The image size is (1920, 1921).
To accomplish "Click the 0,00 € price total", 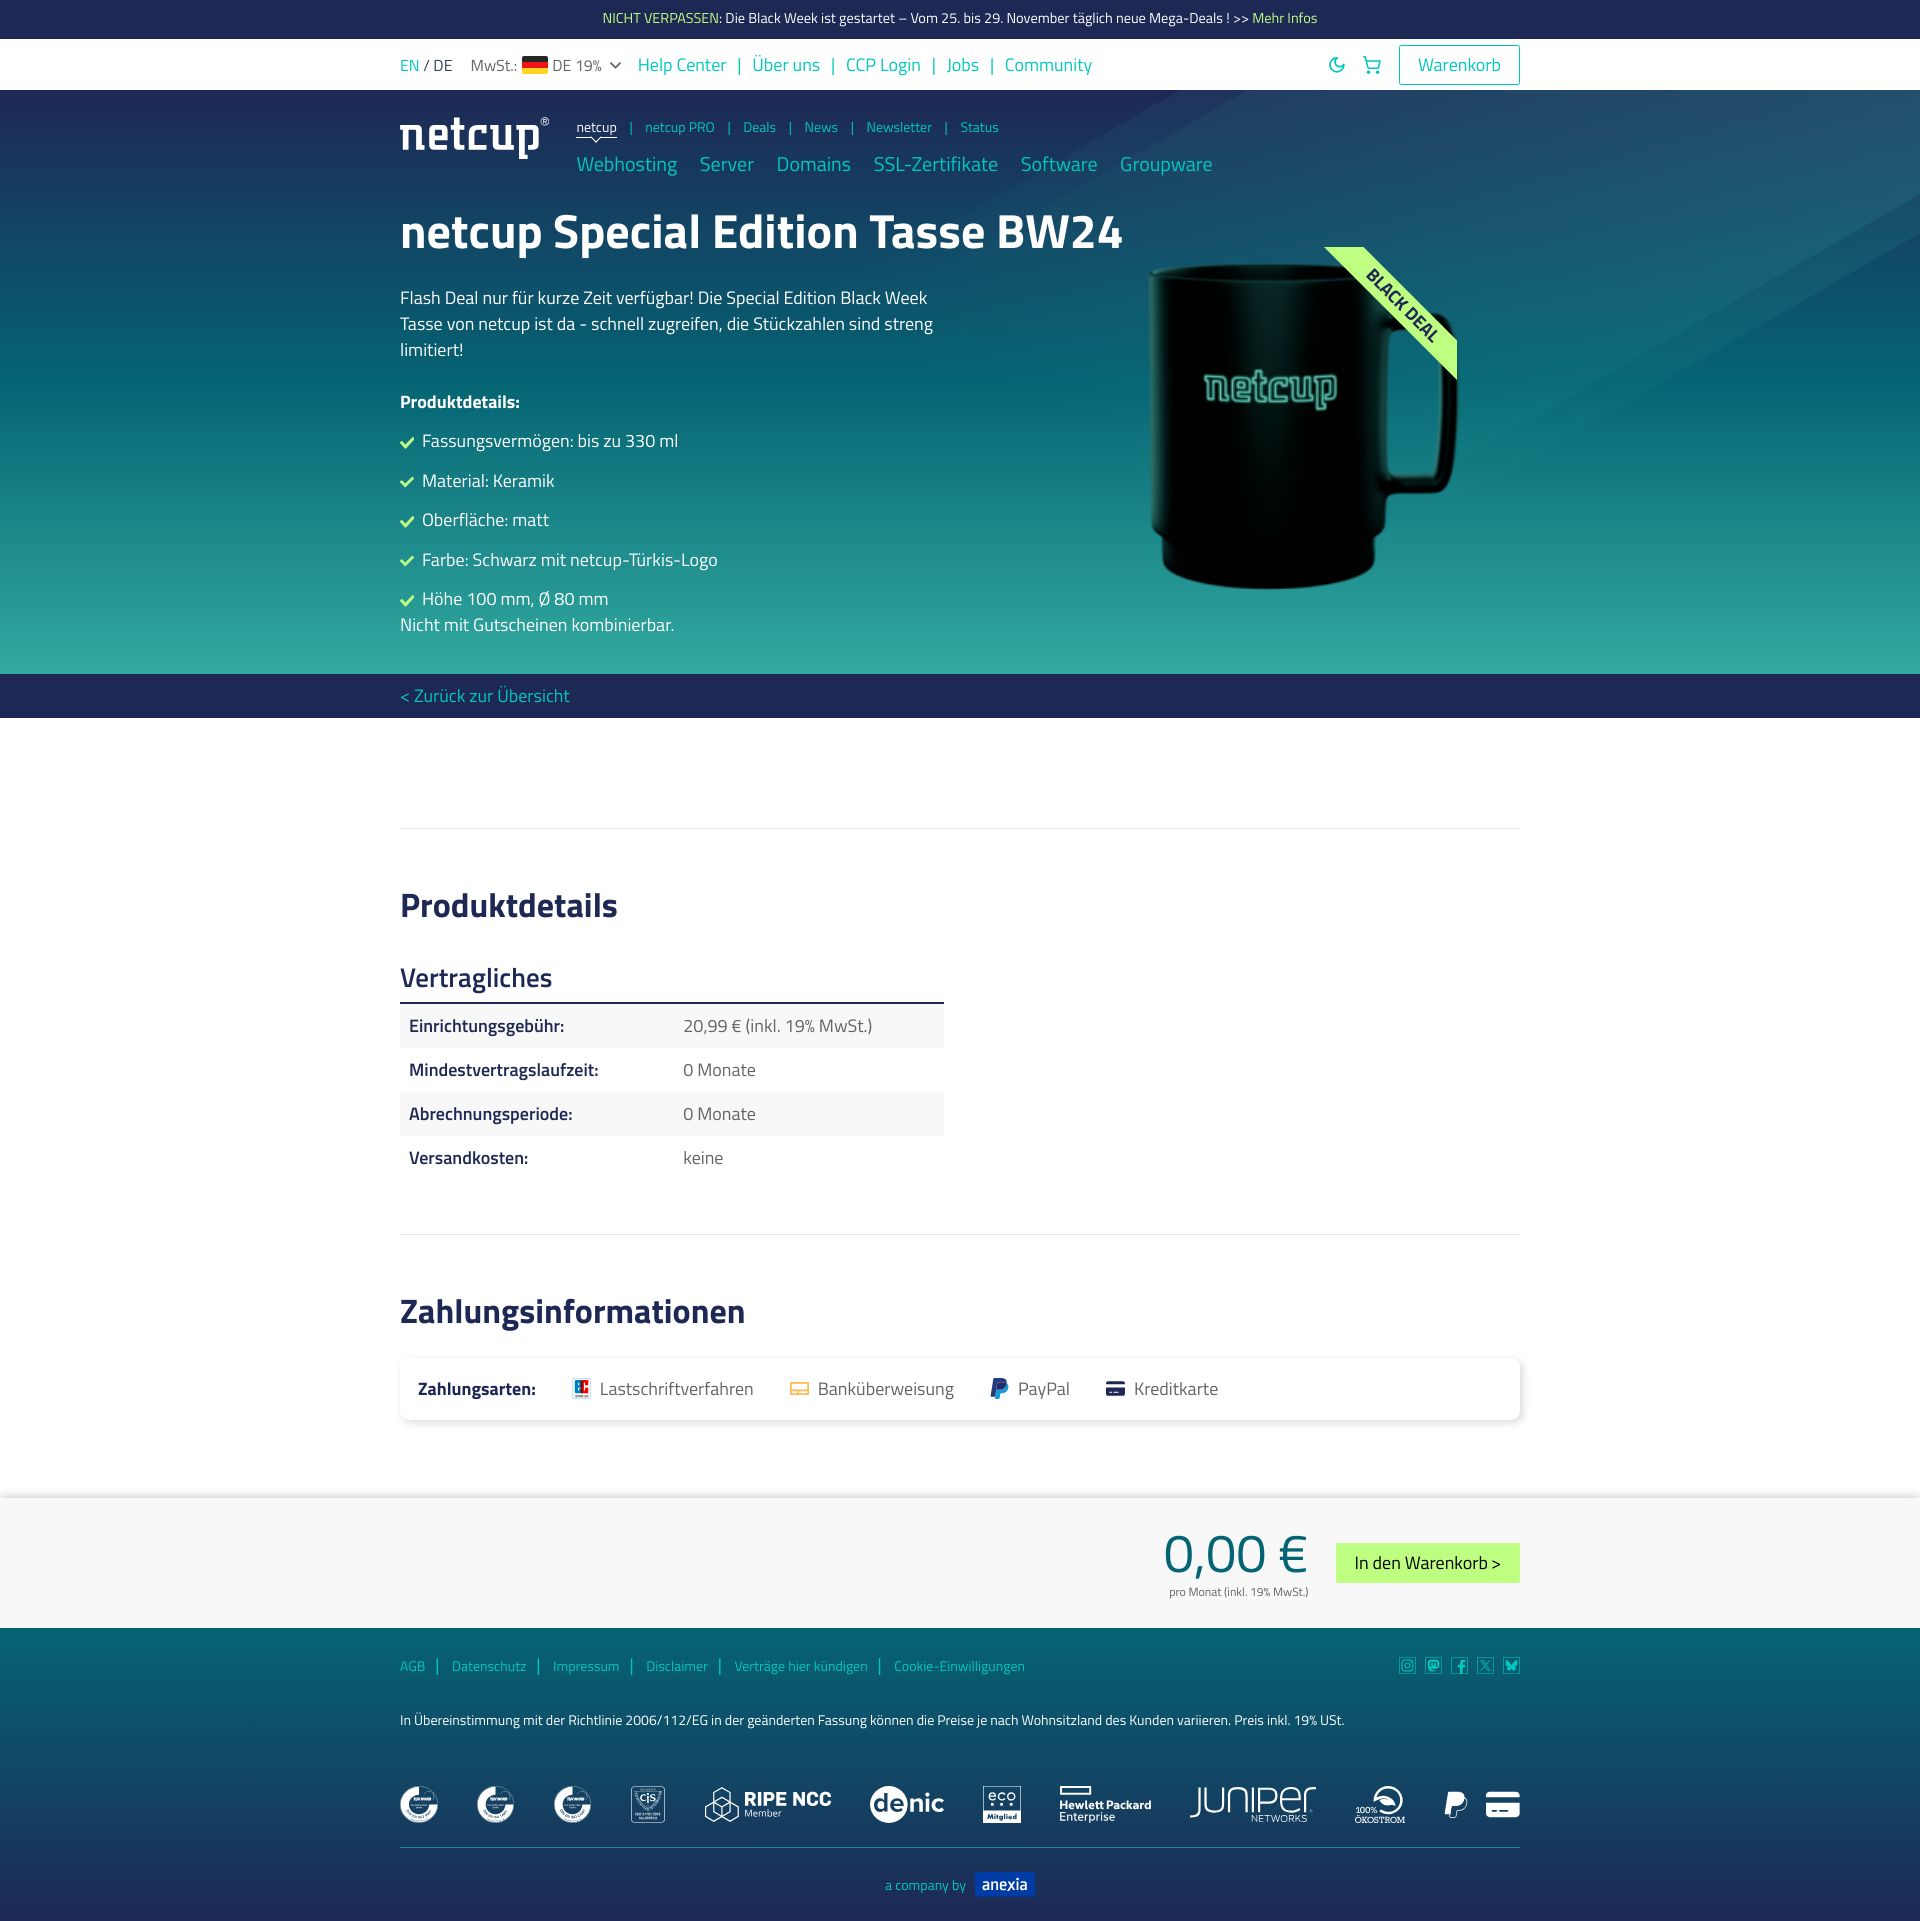I will coord(1236,1555).
